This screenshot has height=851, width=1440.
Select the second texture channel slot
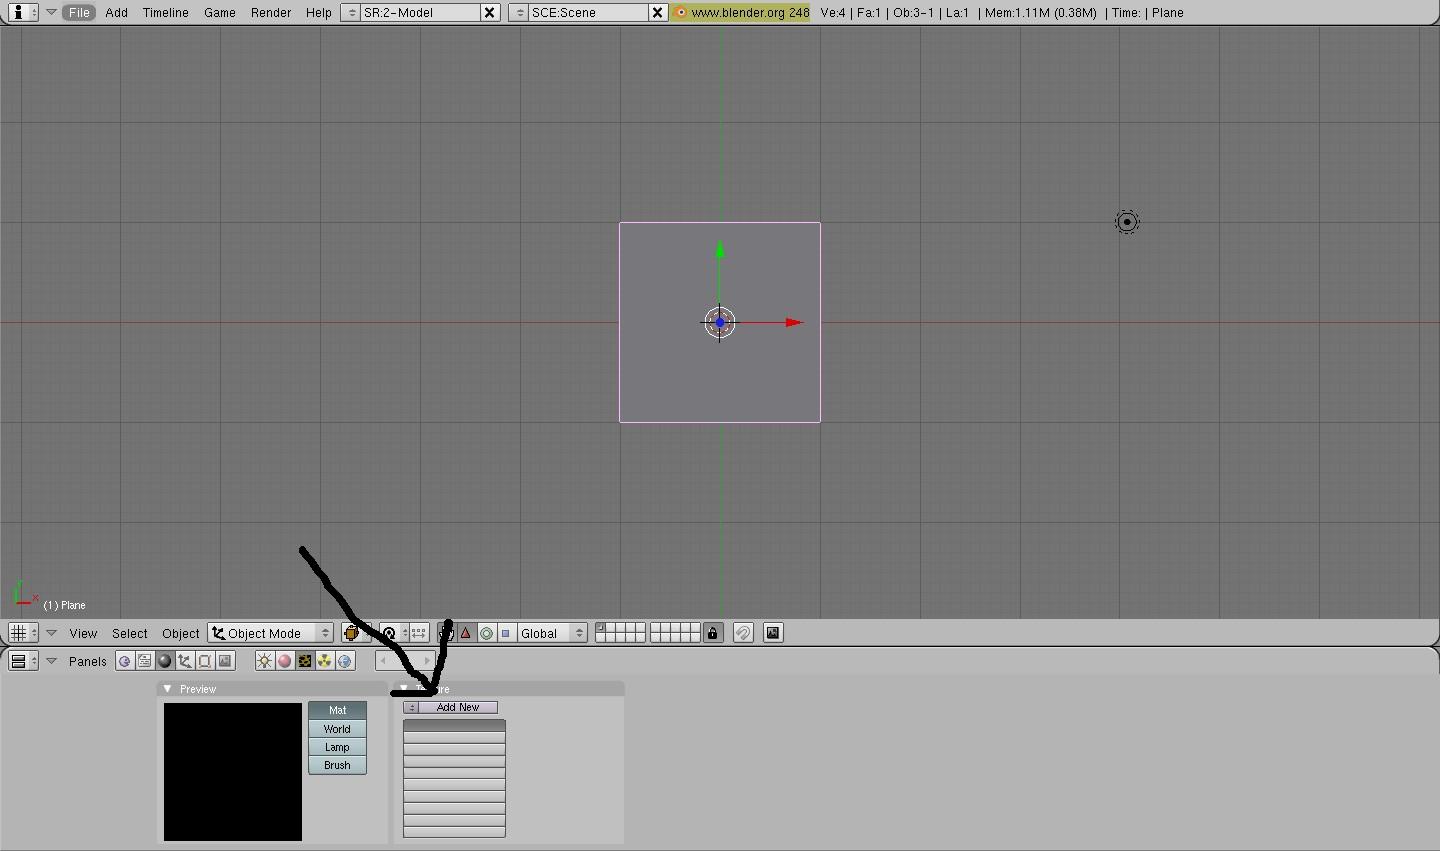(x=454, y=738)
